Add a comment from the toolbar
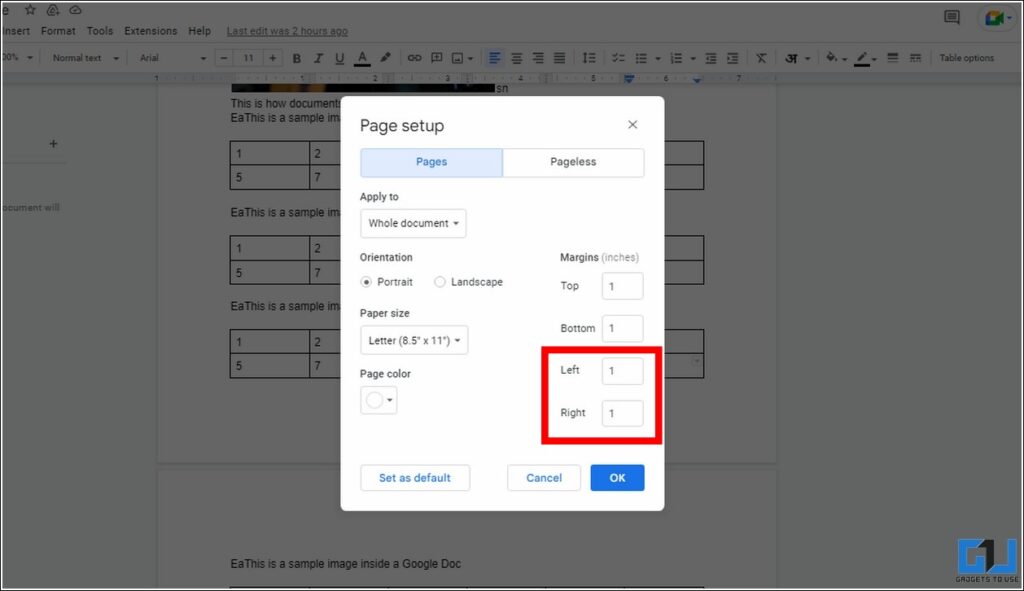Screen dimensions: 1024x591 (x=436, y=58)
